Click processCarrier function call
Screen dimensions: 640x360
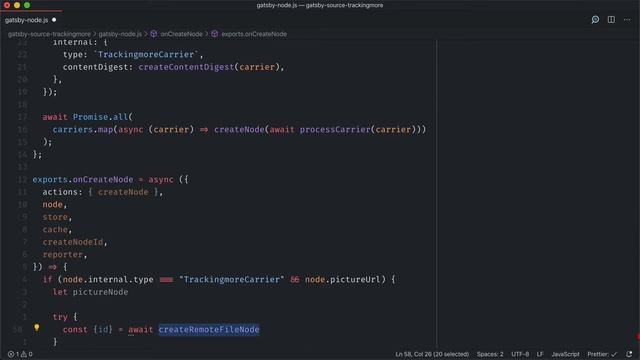pyautogui.click(x=335, y=129)
